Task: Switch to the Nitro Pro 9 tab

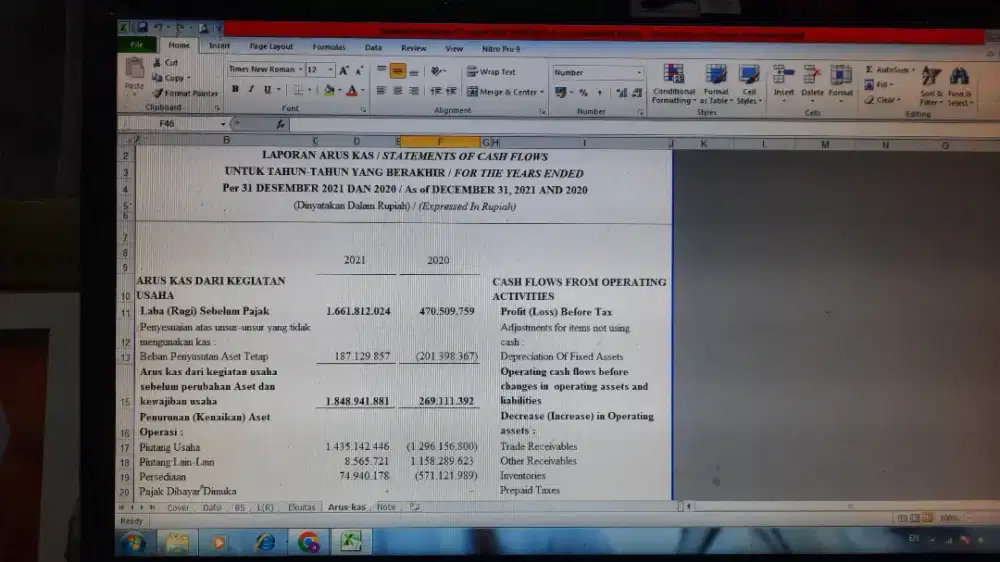Action: [x=501, y=48]
